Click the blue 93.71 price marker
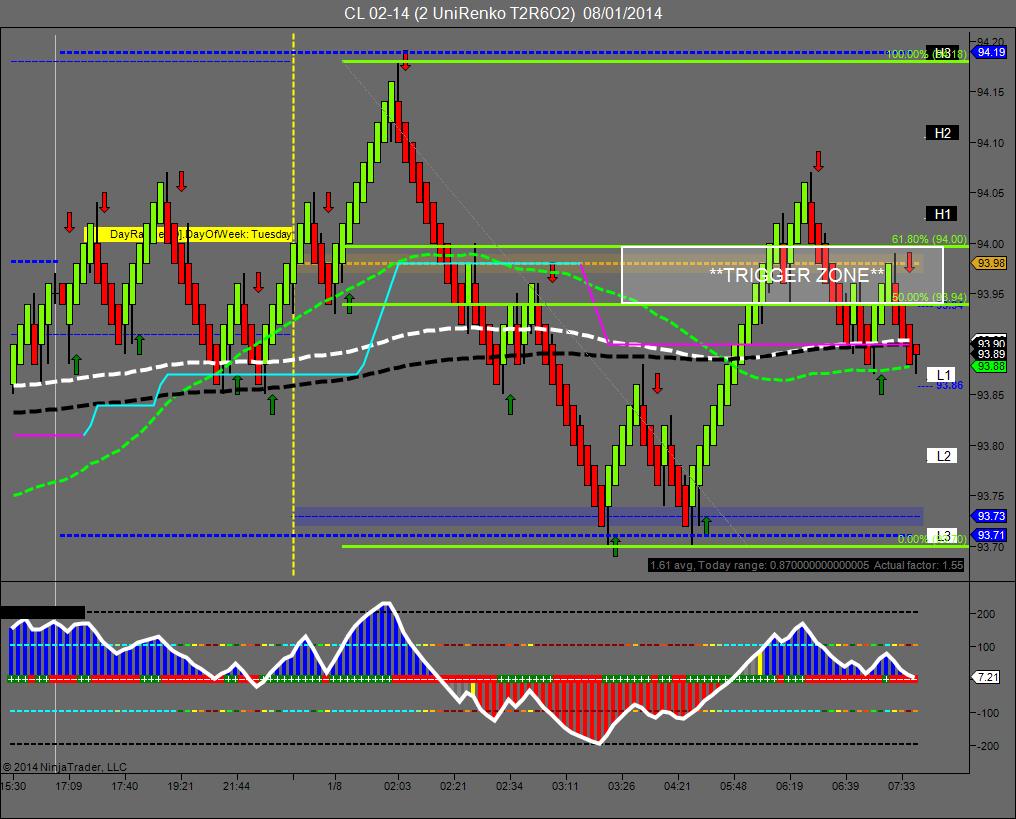This screenshot has height=819, width=1016. [990, 535]
